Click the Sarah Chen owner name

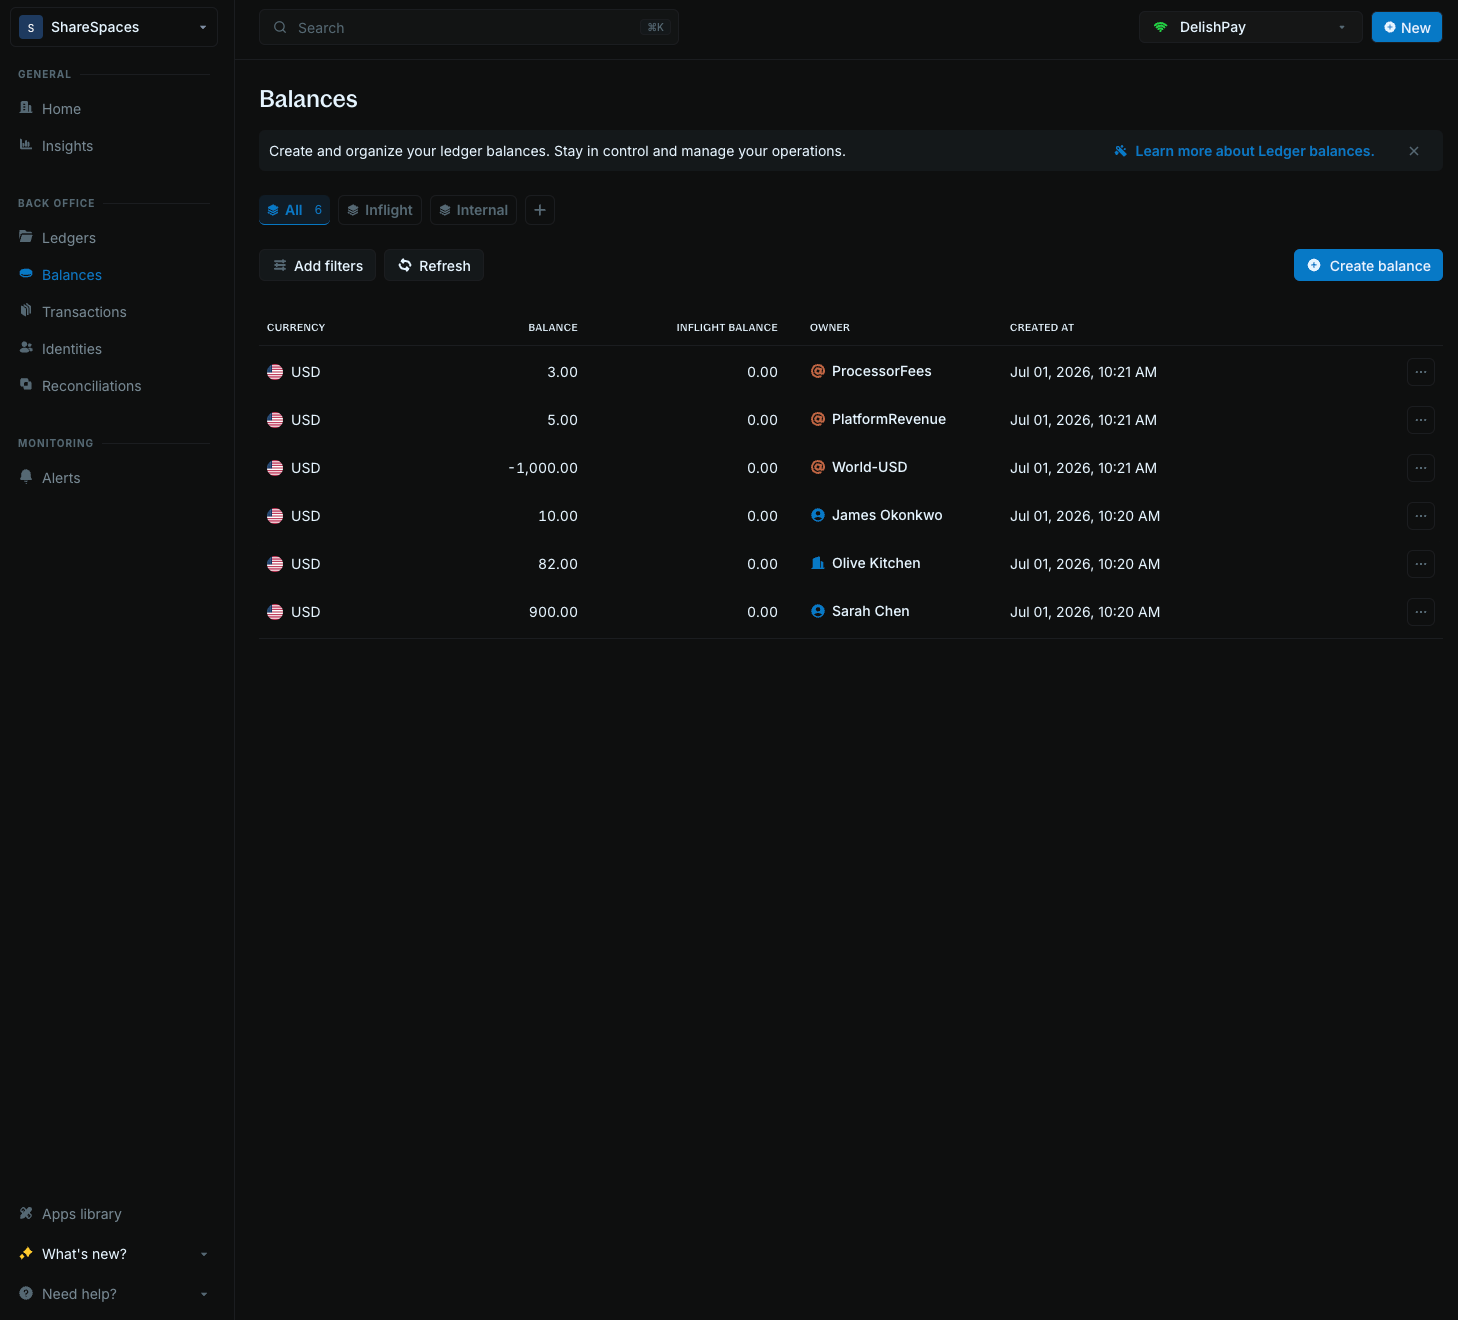point(871,611)
